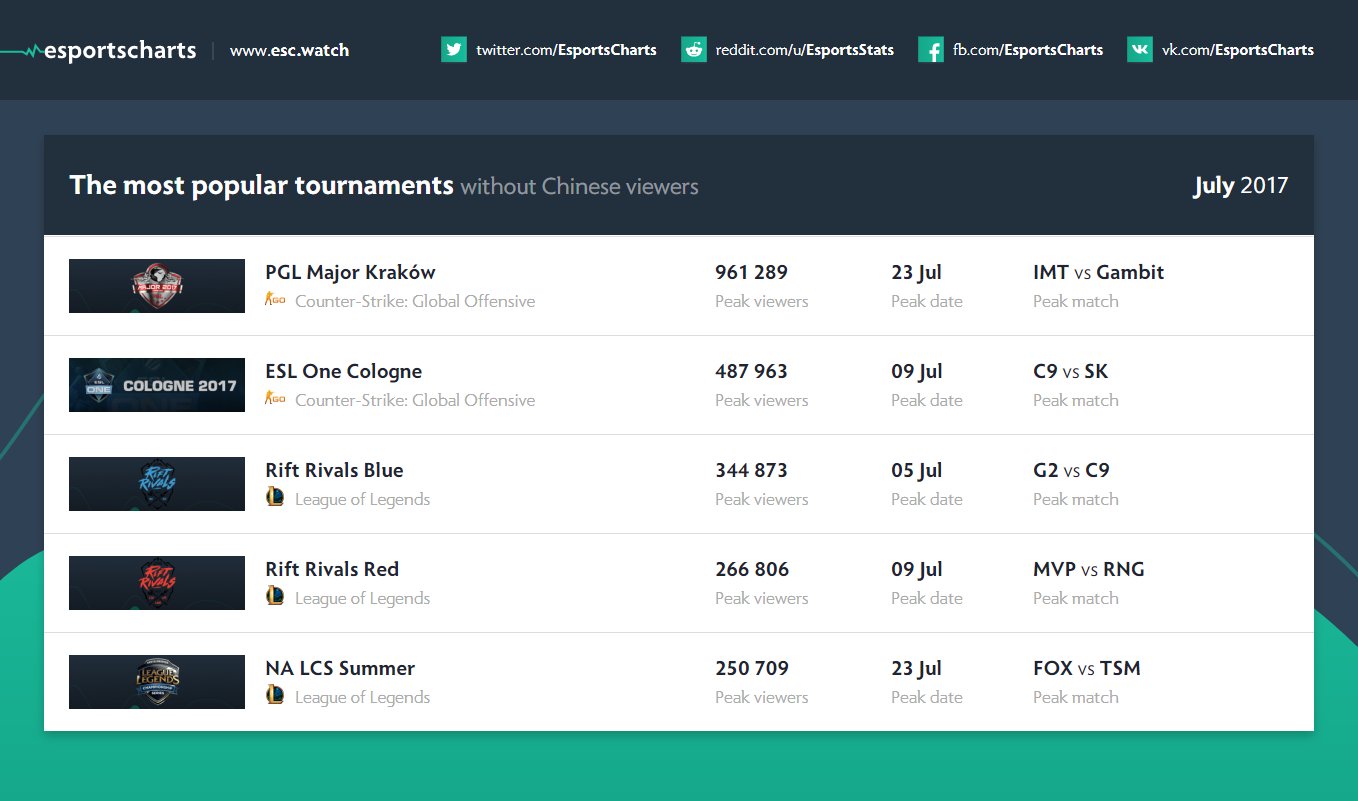This screenshot has height=801, width=1358.
Task: Click the without Chinese viewers subtitle
Action: [x=579, y=186]
